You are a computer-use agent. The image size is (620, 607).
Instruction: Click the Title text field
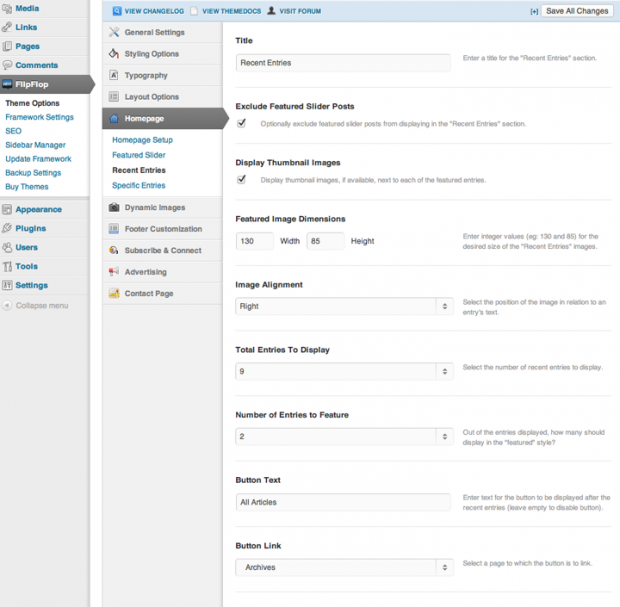343,63
